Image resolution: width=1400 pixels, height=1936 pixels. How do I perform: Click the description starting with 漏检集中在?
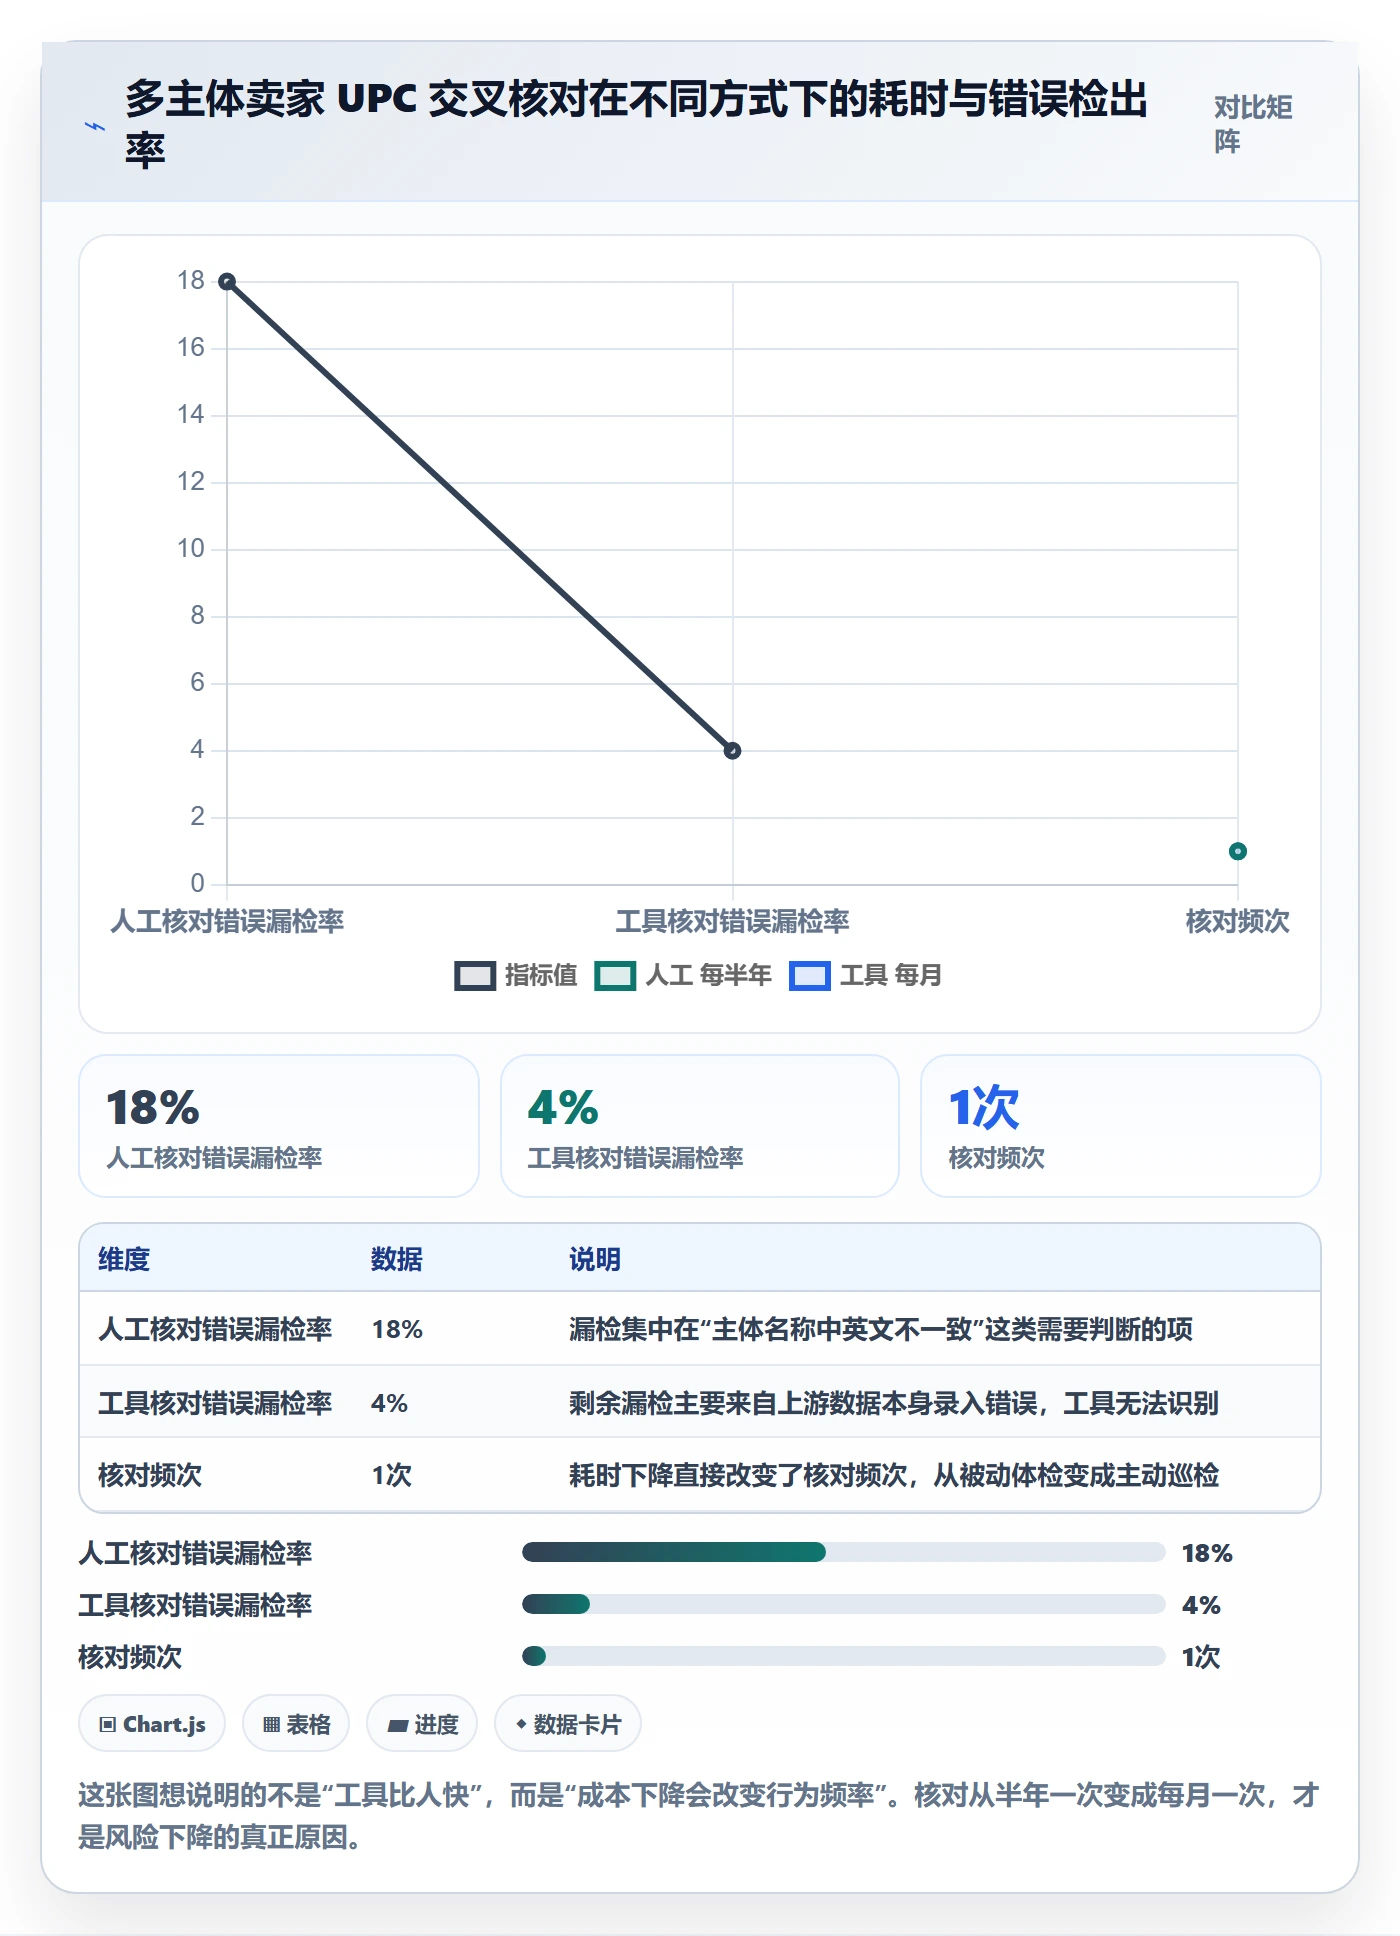coord(881,1329)
